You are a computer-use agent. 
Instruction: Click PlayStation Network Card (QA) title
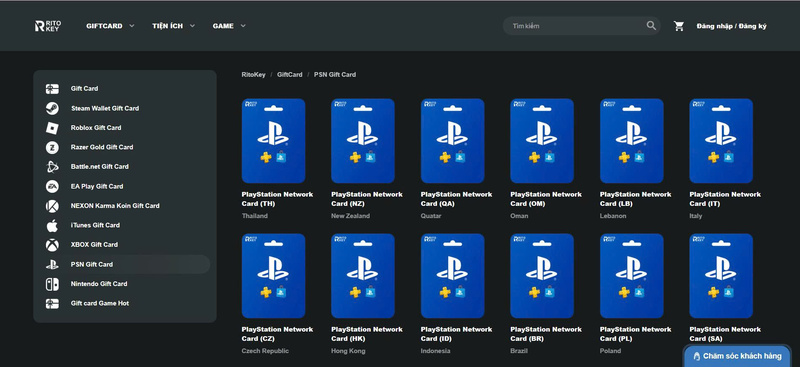coord(456,199)
